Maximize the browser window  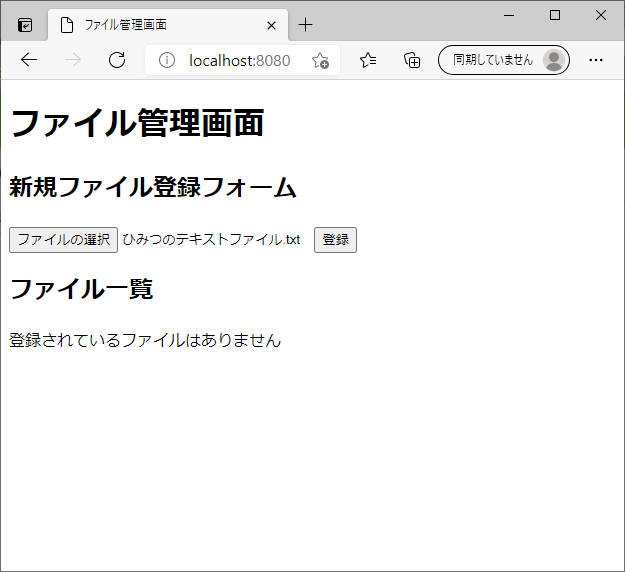[x=555, y=16]
